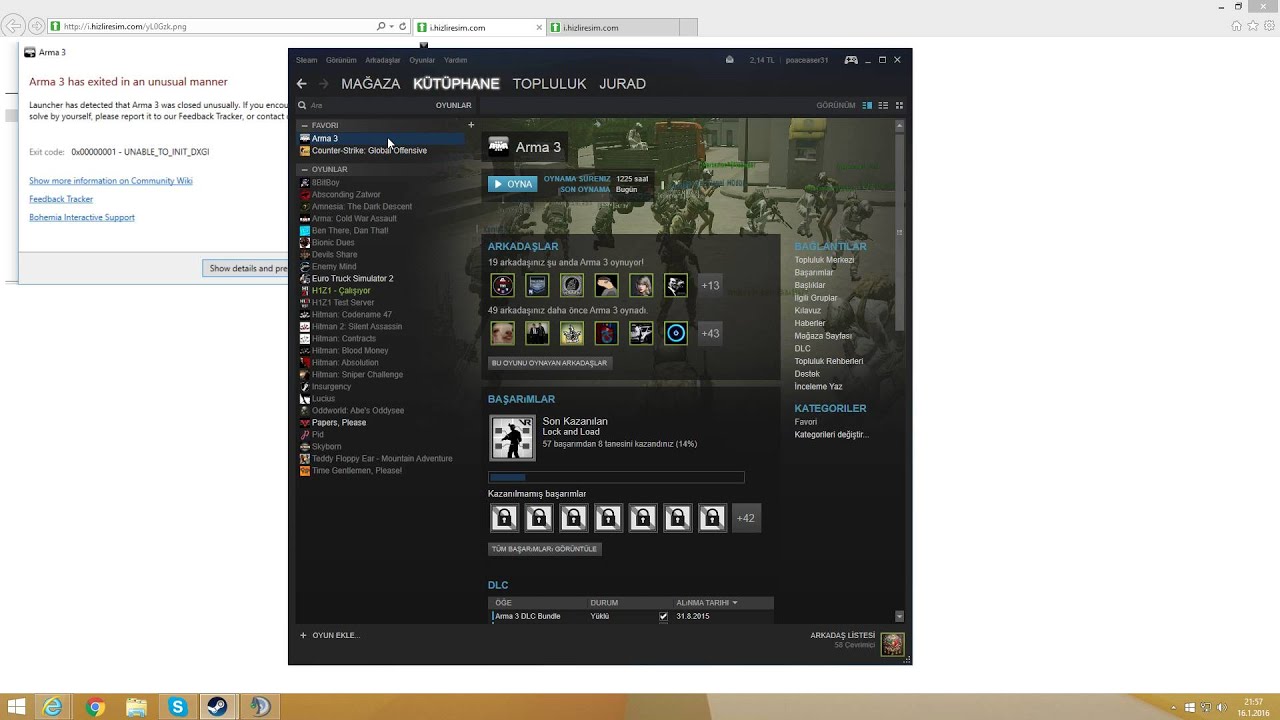
Task: Collapse the OYUNLAR category
Action: pyautogui.click(x=304, y=170)
